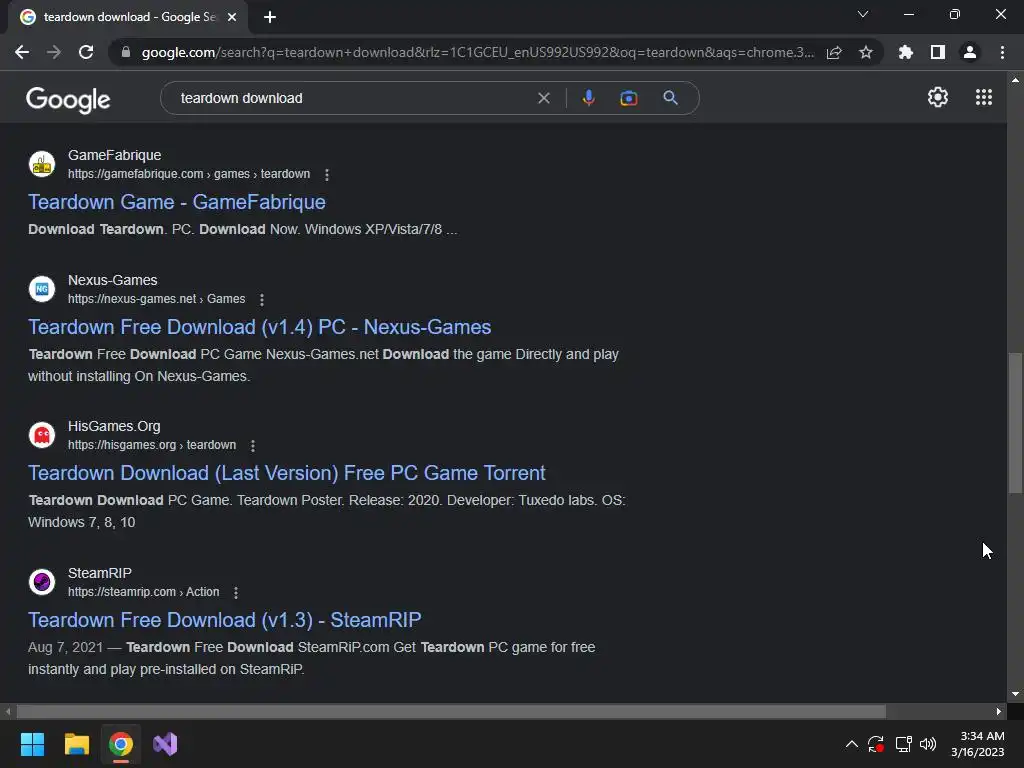This screenshot has height=768, width=1024.
Task: Open the Google apps grid
Action: (x=984, y=97)
